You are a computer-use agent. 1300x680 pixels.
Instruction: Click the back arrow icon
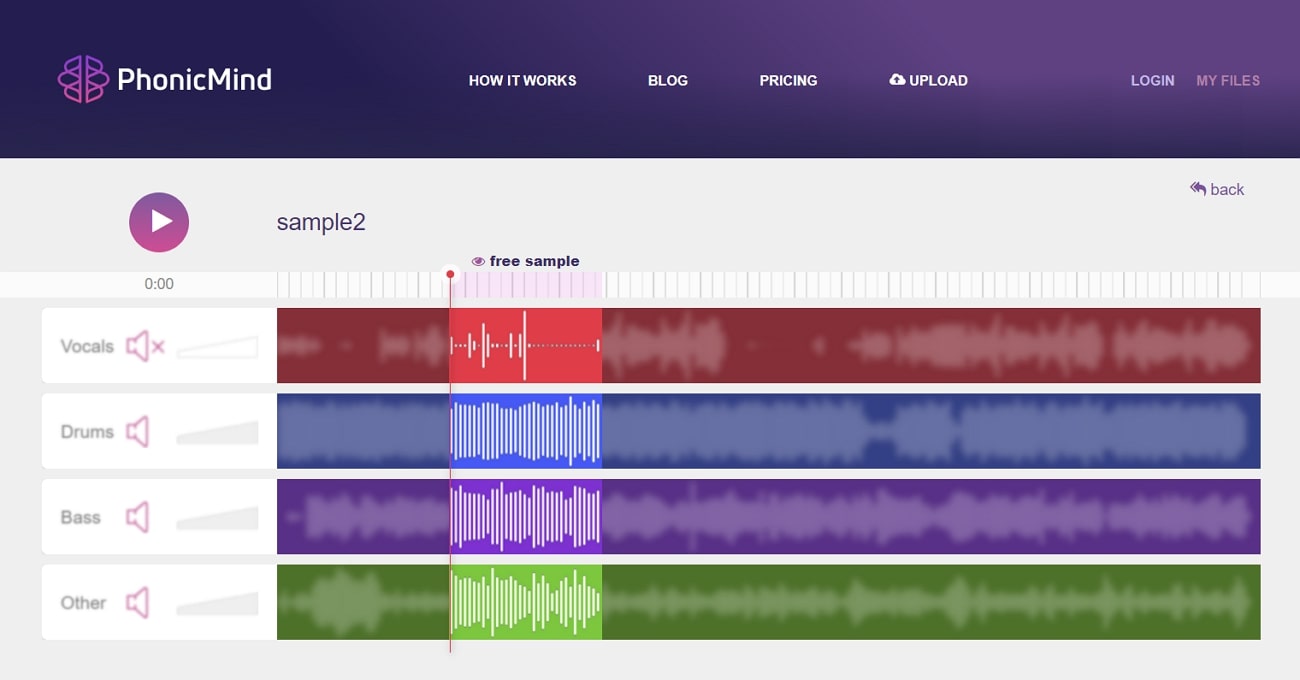point(1197,189)
